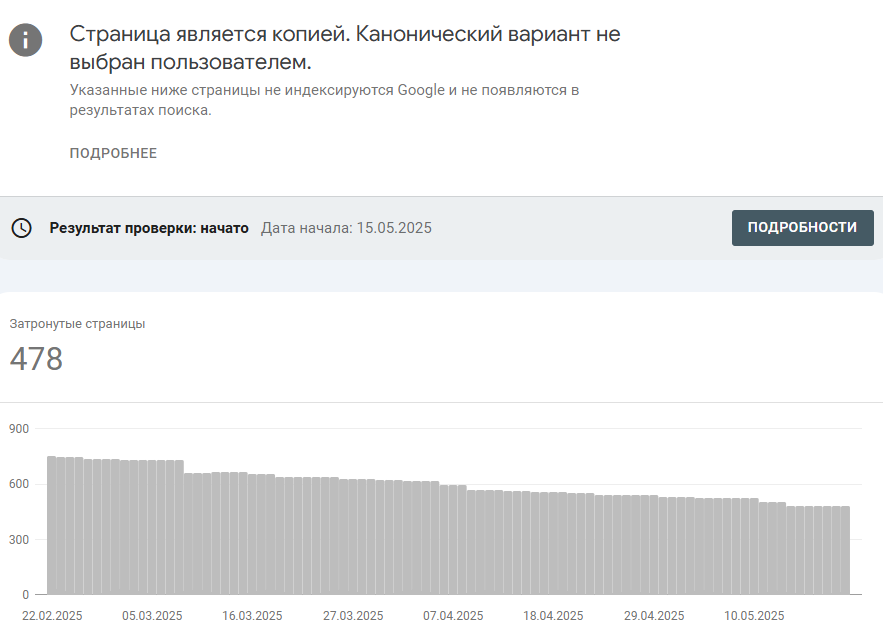Click the chart bar above 16.03.2025
The width and height of the screenshot is (883, 639).
click(x=252, y=534)
